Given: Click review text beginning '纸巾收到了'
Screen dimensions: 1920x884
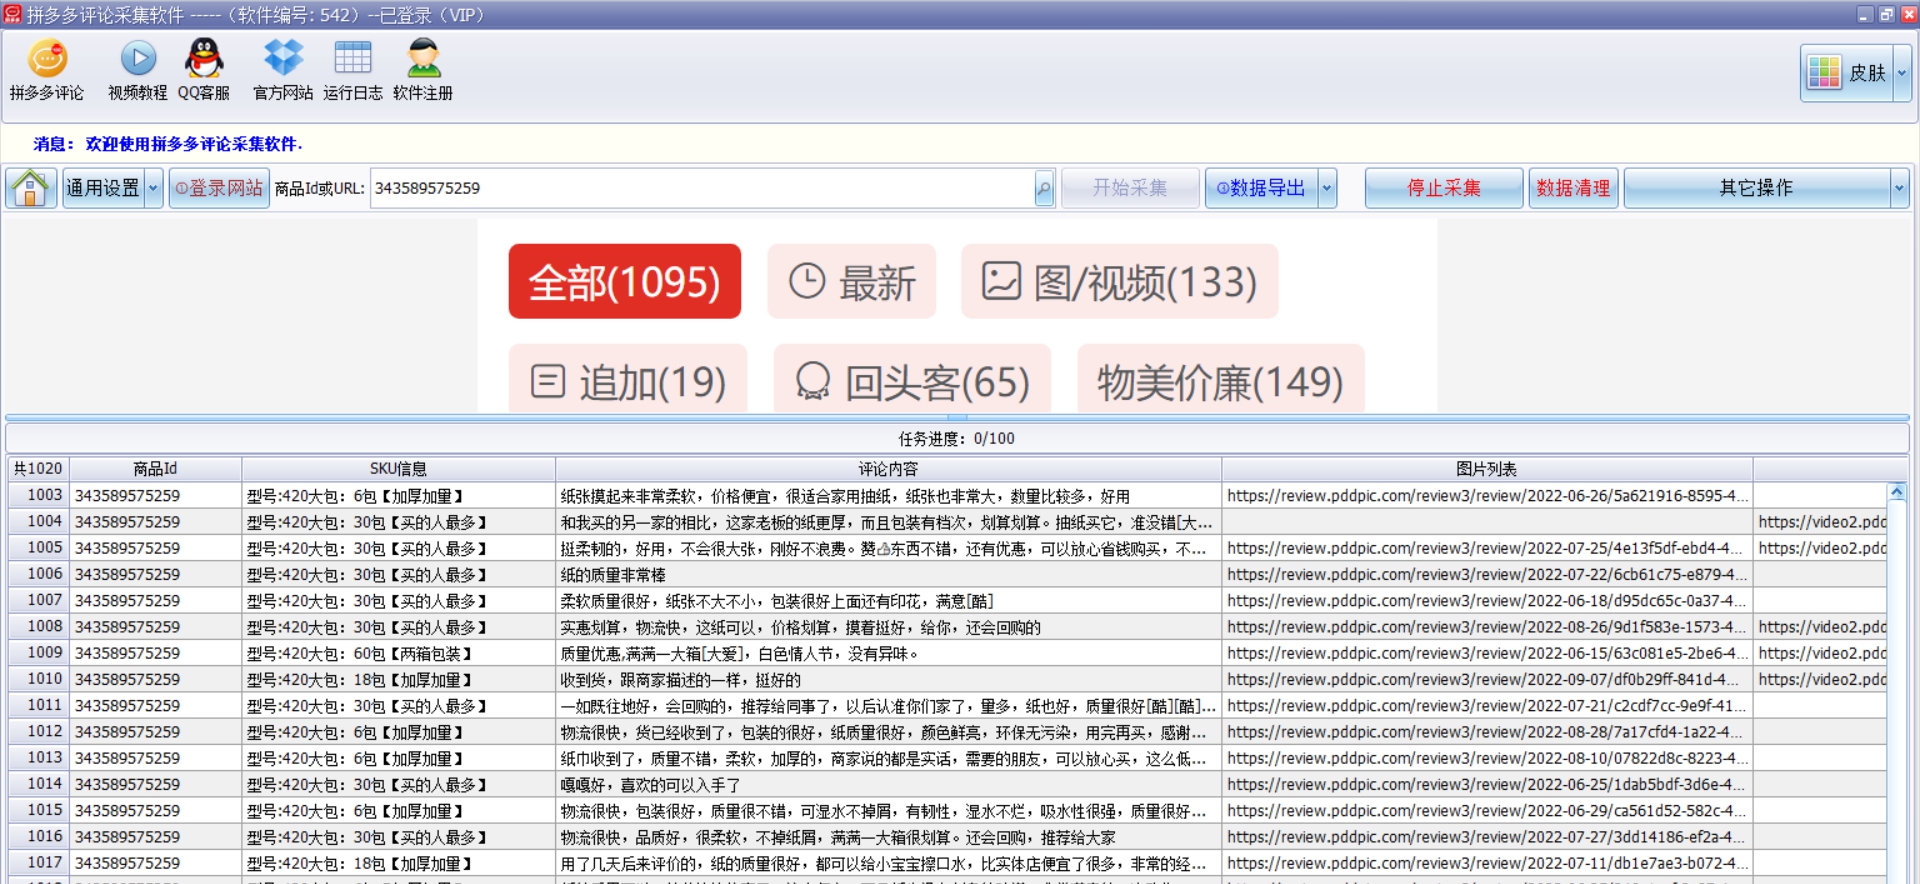Looking at the screenshot, I should coord(882,758).
